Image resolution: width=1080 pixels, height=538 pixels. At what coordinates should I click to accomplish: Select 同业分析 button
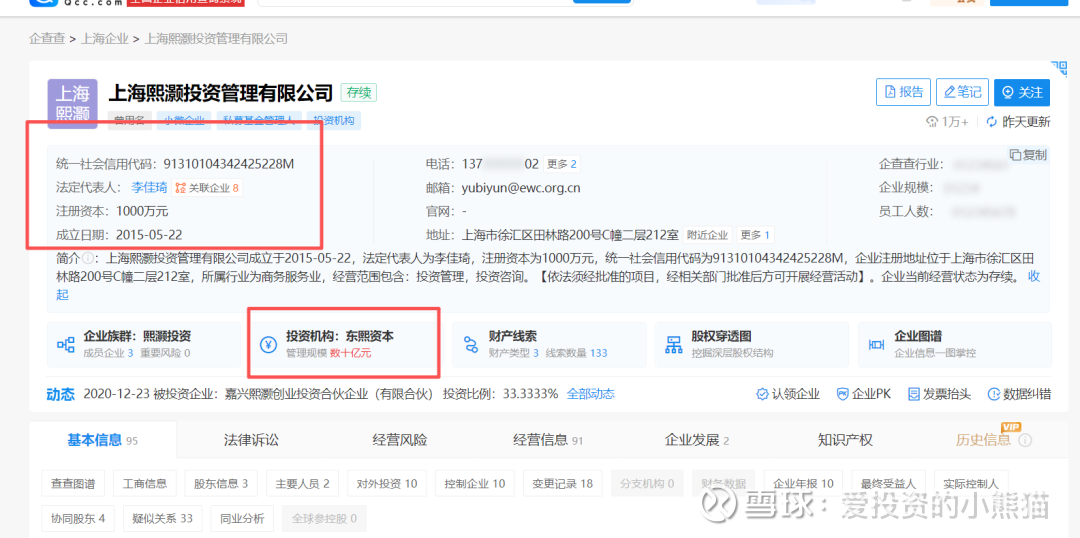click(242, 518)
